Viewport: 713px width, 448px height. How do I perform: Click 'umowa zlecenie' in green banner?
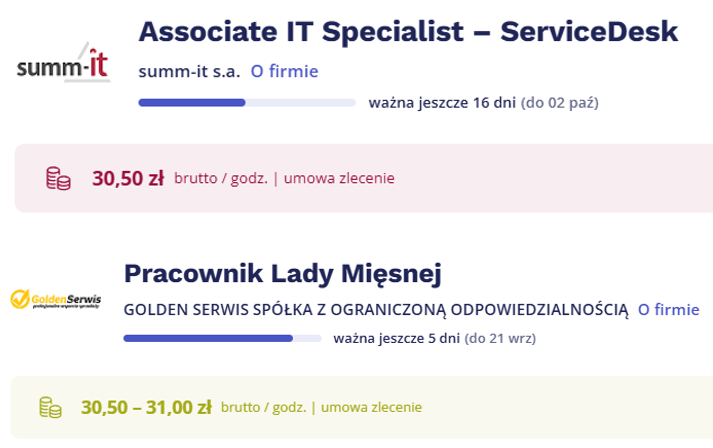click(372, 407)
